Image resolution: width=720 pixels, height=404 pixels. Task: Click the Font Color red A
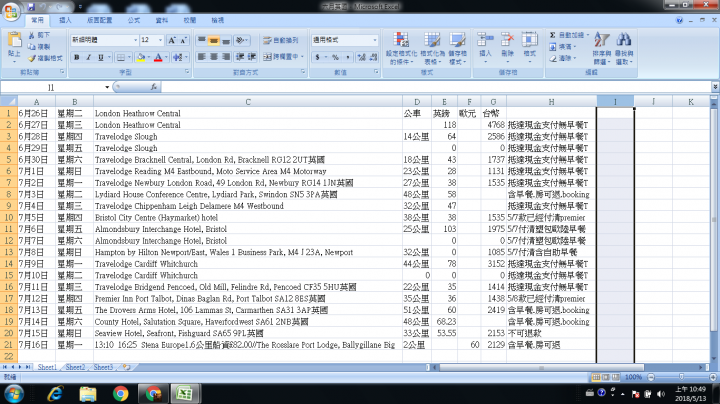158,57
